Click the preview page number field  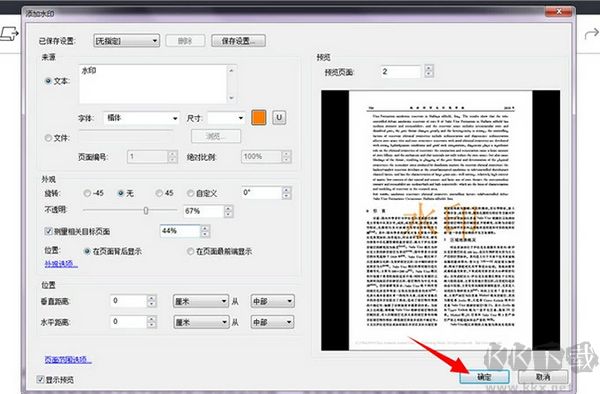coord(401,72)
